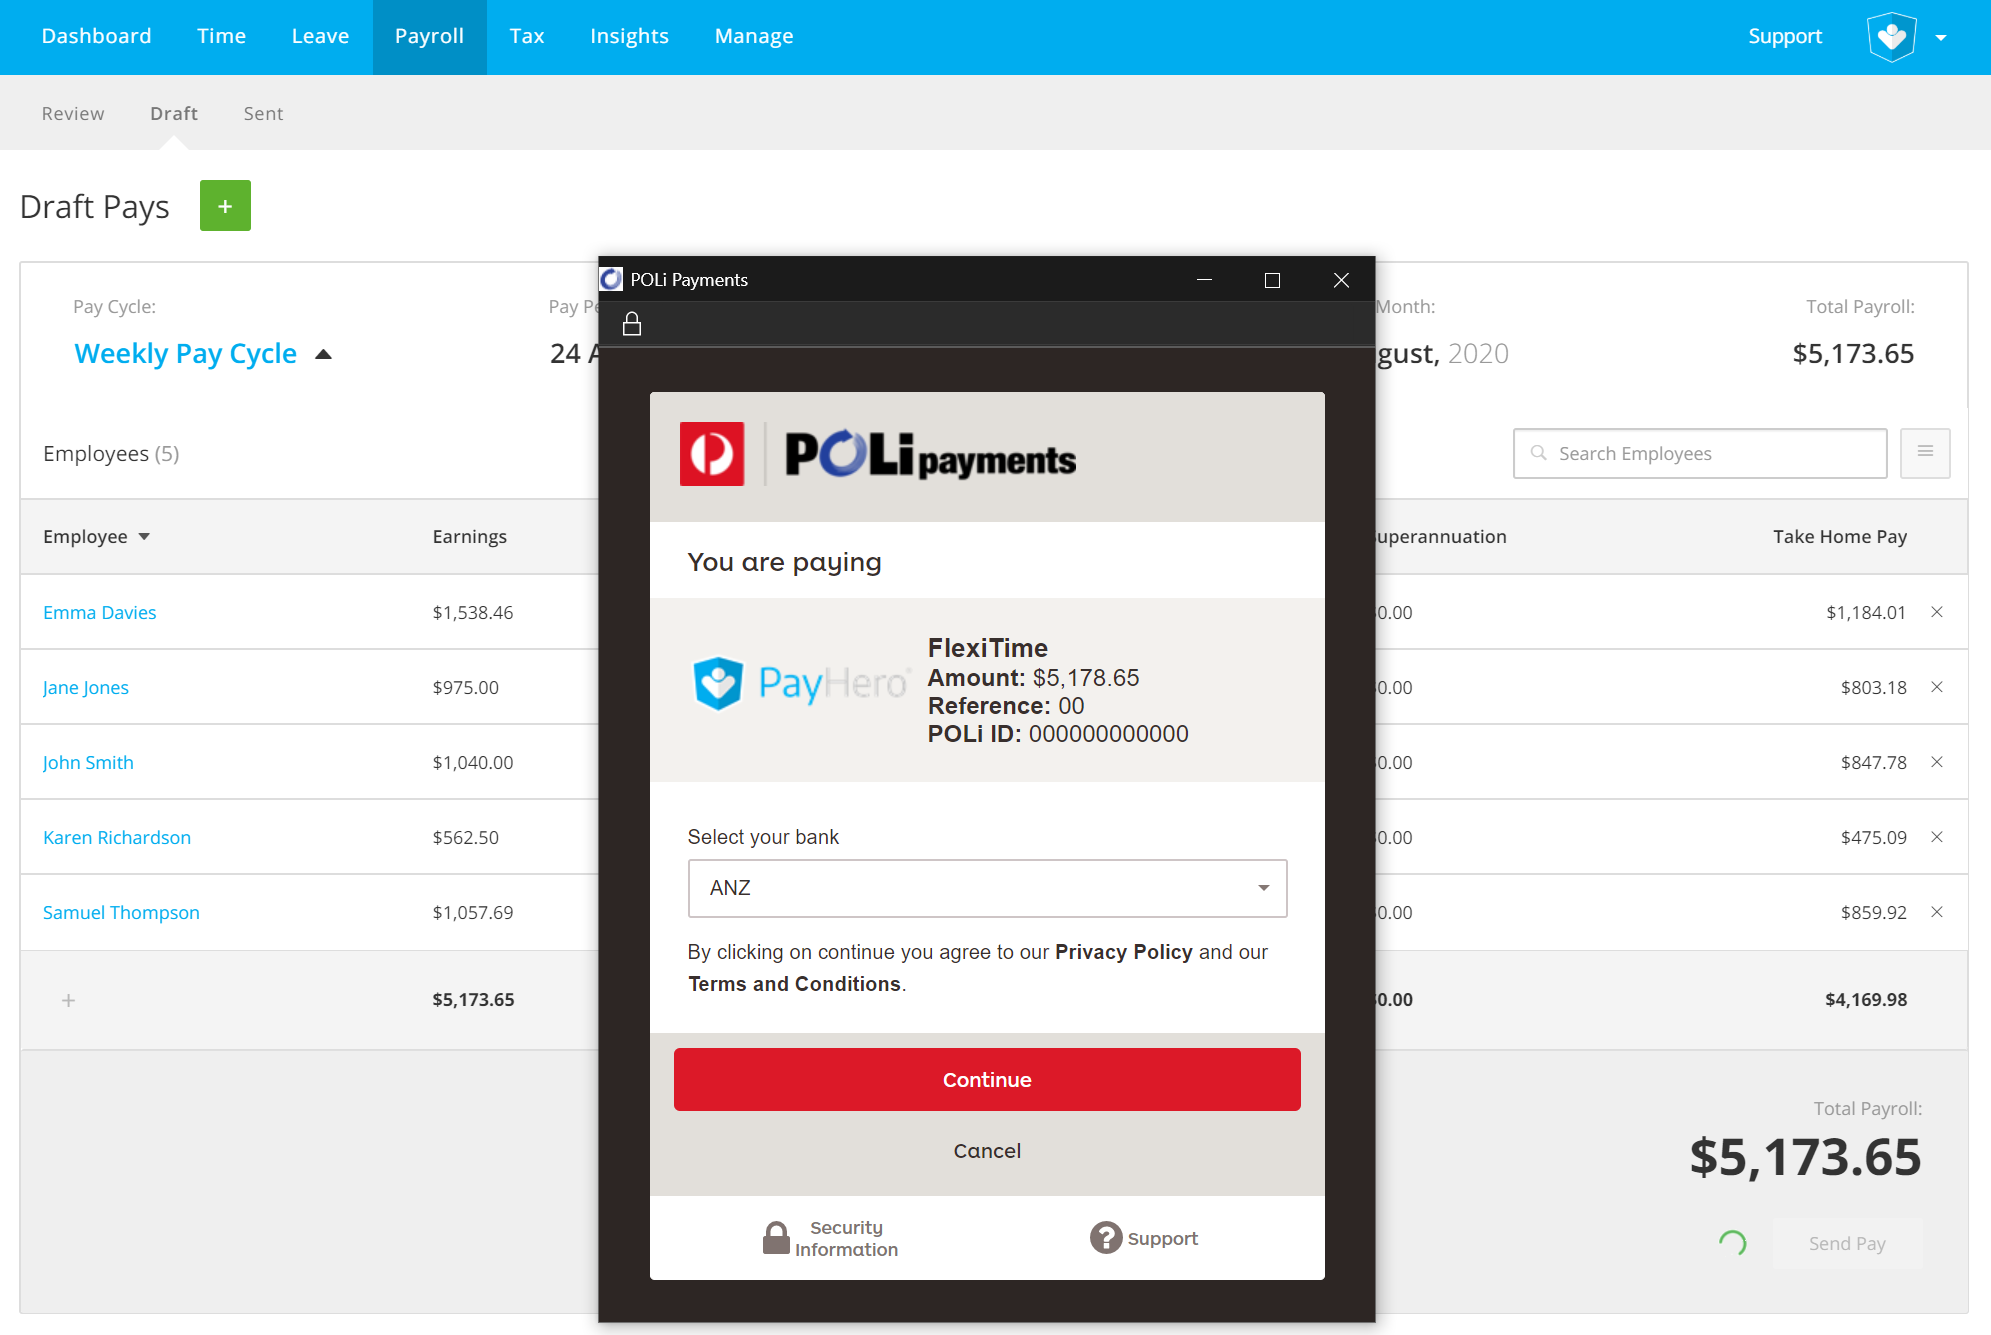Click the Weekly Pay Cycle link text
Image resolution: width=1991 pixels, height=1335 pixels.
pyautogui.click(x=185, y=354)
